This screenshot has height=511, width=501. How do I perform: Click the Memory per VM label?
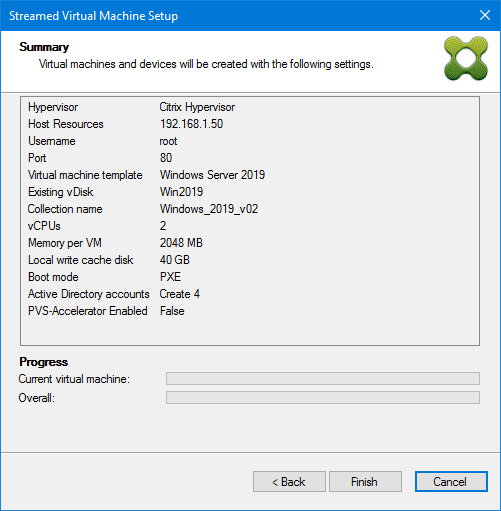tap(65, 243)
